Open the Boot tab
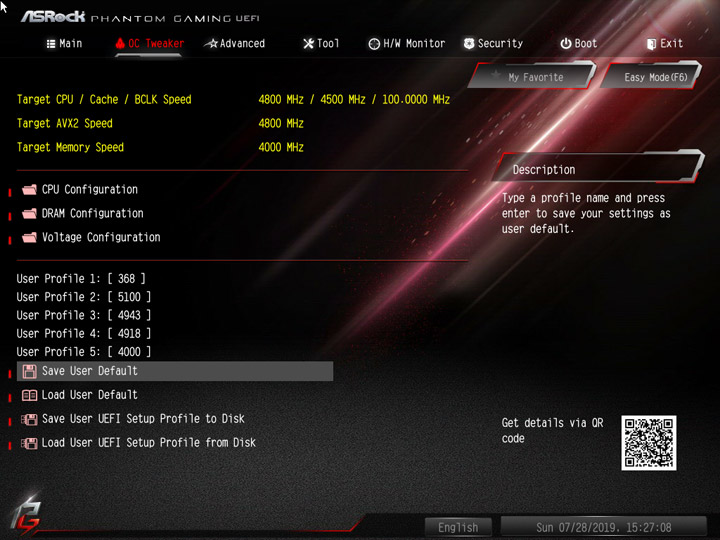720x540 pixels. 579,44
